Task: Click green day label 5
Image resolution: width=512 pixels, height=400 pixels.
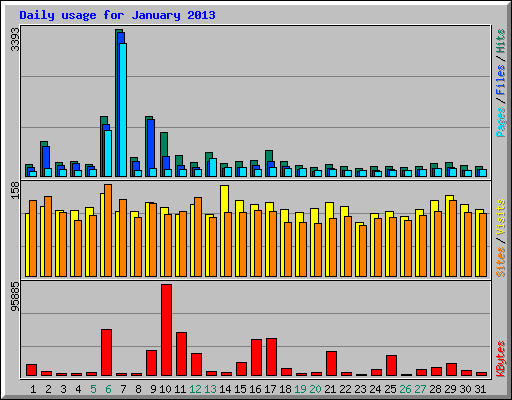Action: [93, 389]
